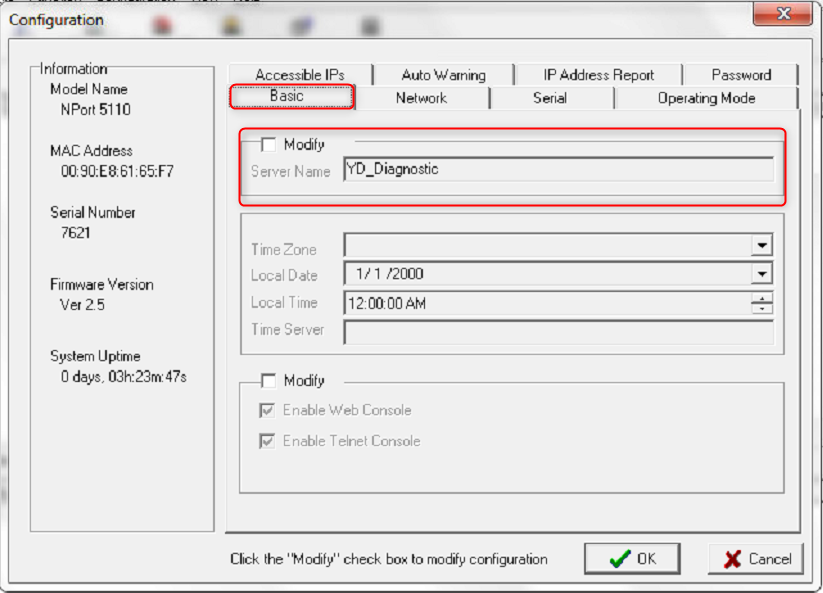This screenshot has width=823, height=593.
Task: Switch to the Network tab
Action: pos(421,98)
